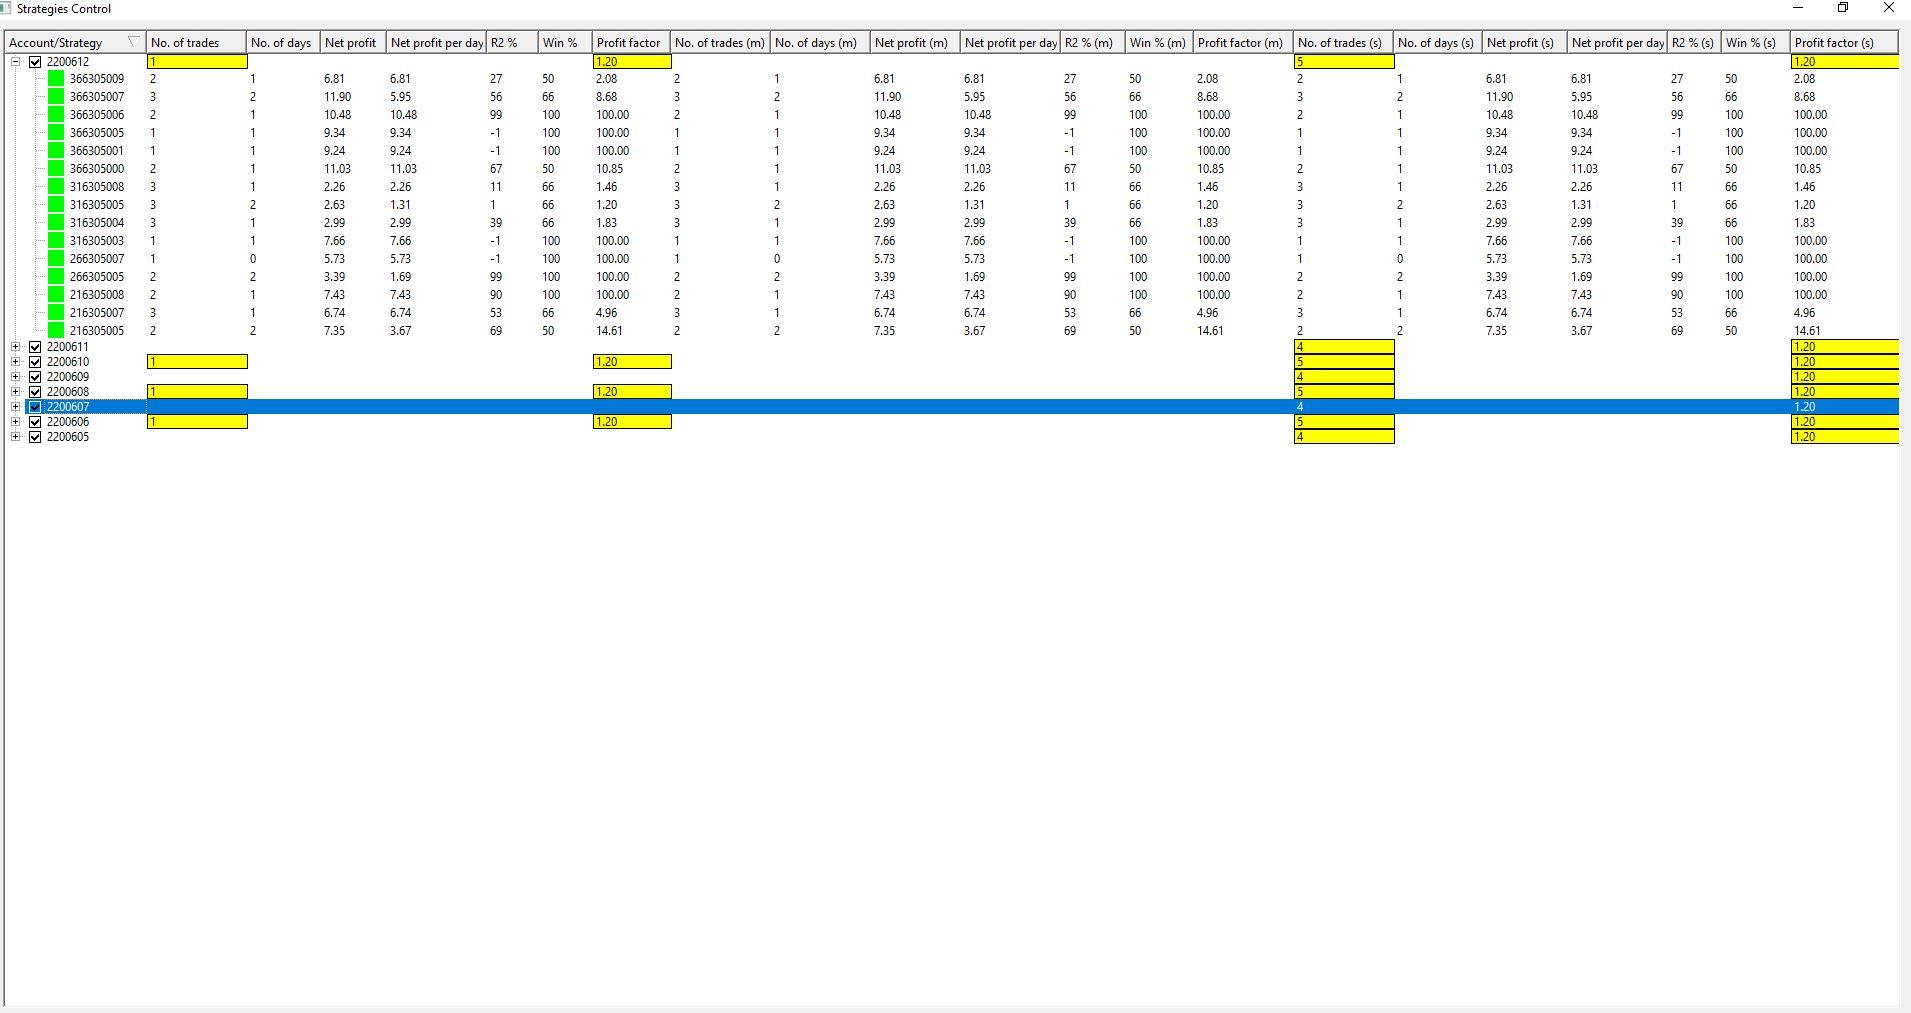
Task: Sort by the No. of trades column
Action: pos(196,43)
